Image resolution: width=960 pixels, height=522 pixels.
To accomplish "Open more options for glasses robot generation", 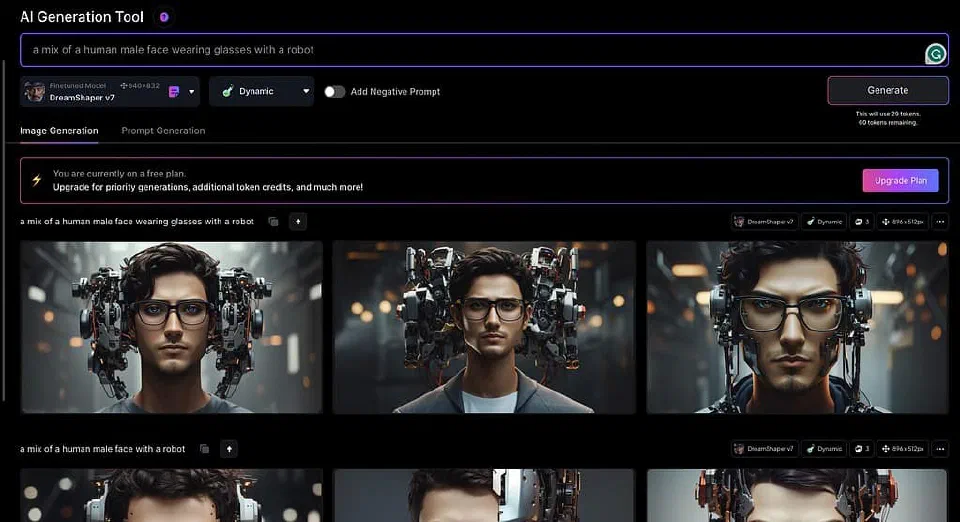I will pos(940,222).
